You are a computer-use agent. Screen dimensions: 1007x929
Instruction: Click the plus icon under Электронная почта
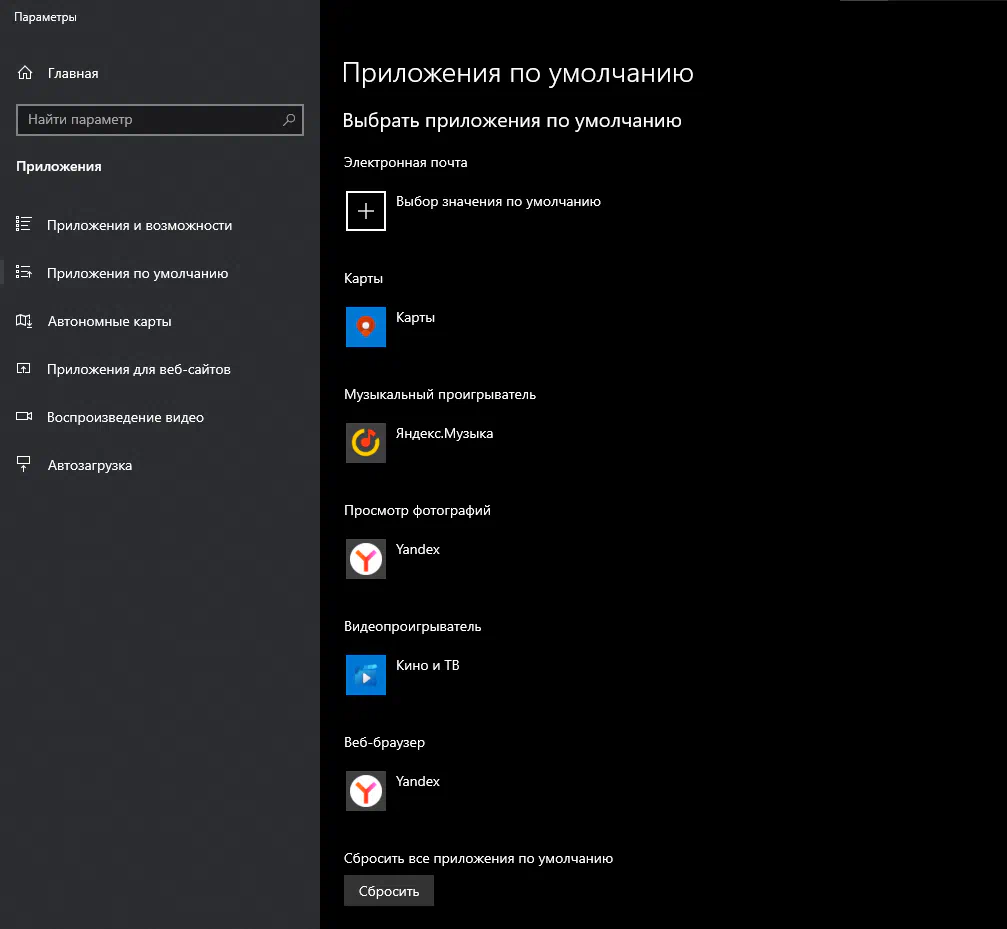click(x=365, y=211)
